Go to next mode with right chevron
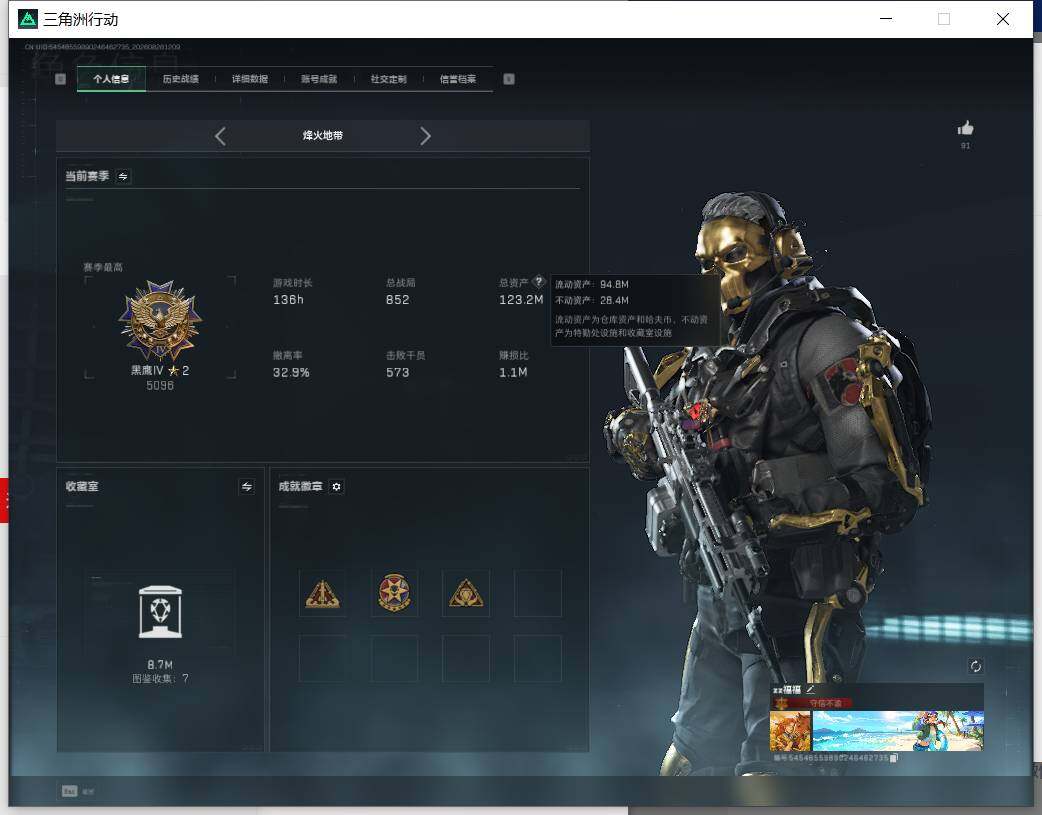Image resolution: width=1042 pixels, height=815 pixels. 425,136
